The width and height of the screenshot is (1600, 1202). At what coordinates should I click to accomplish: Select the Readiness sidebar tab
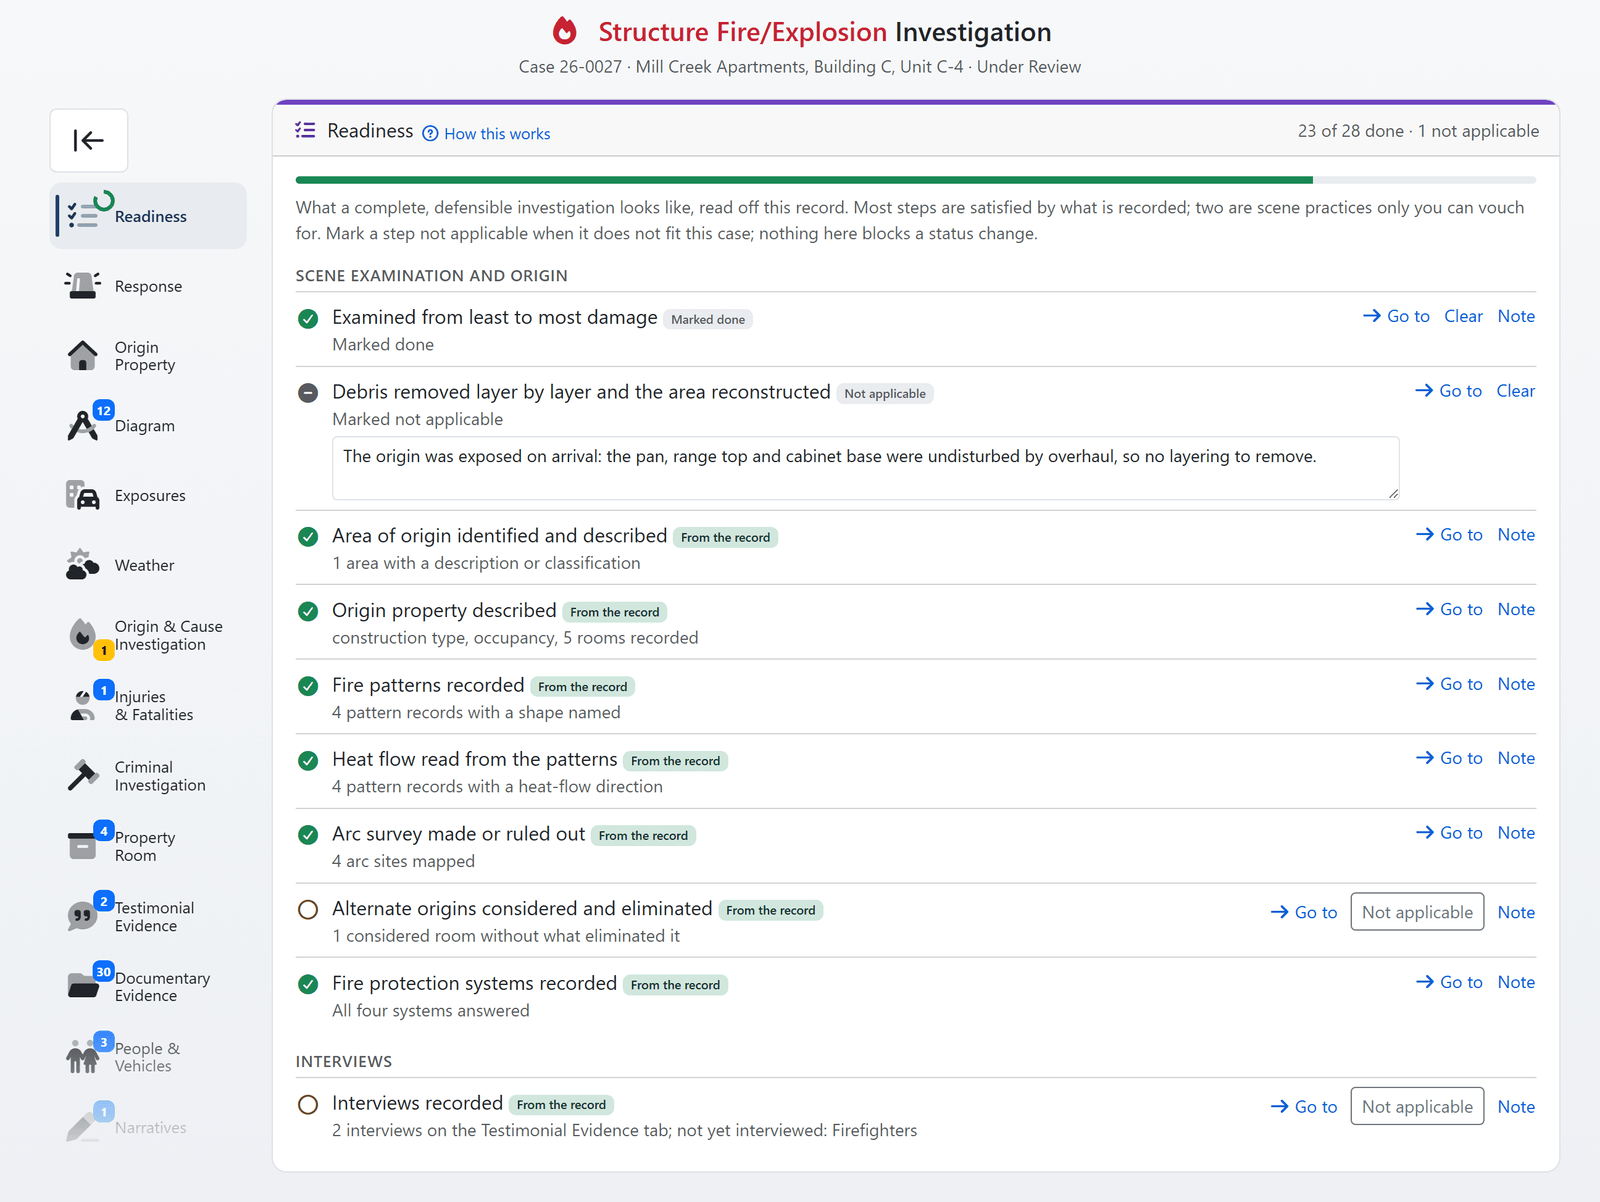point(148,216)
